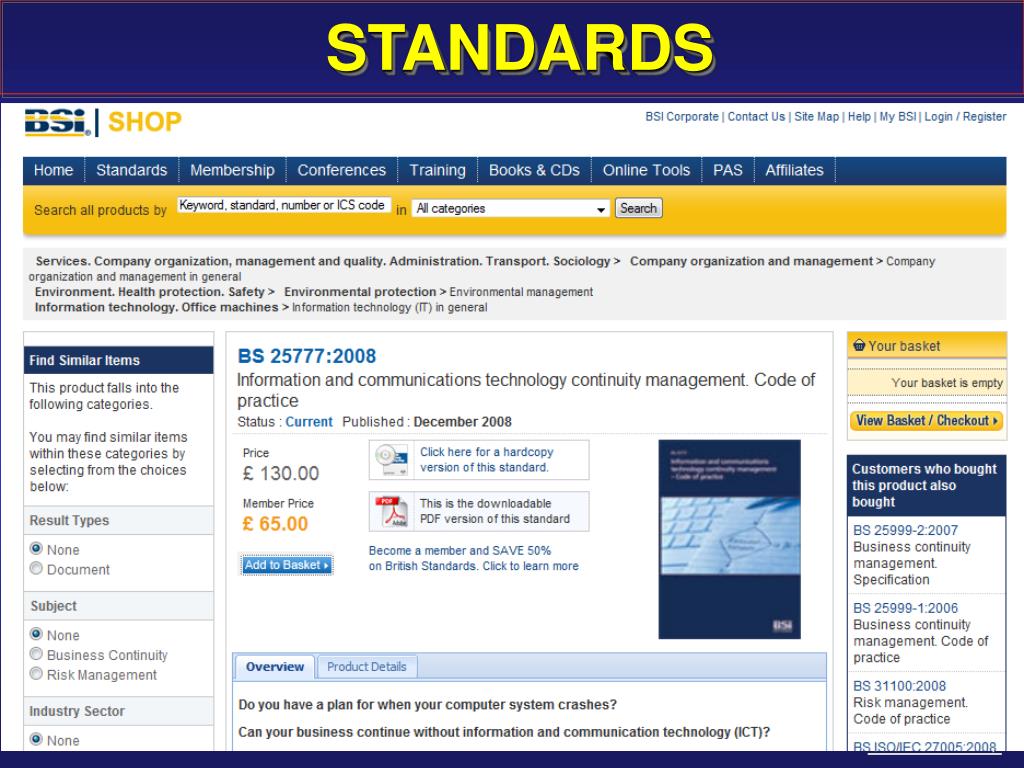Click the basket icon beside Your basket
The image size is (1024, 768).
pos(859,345)
